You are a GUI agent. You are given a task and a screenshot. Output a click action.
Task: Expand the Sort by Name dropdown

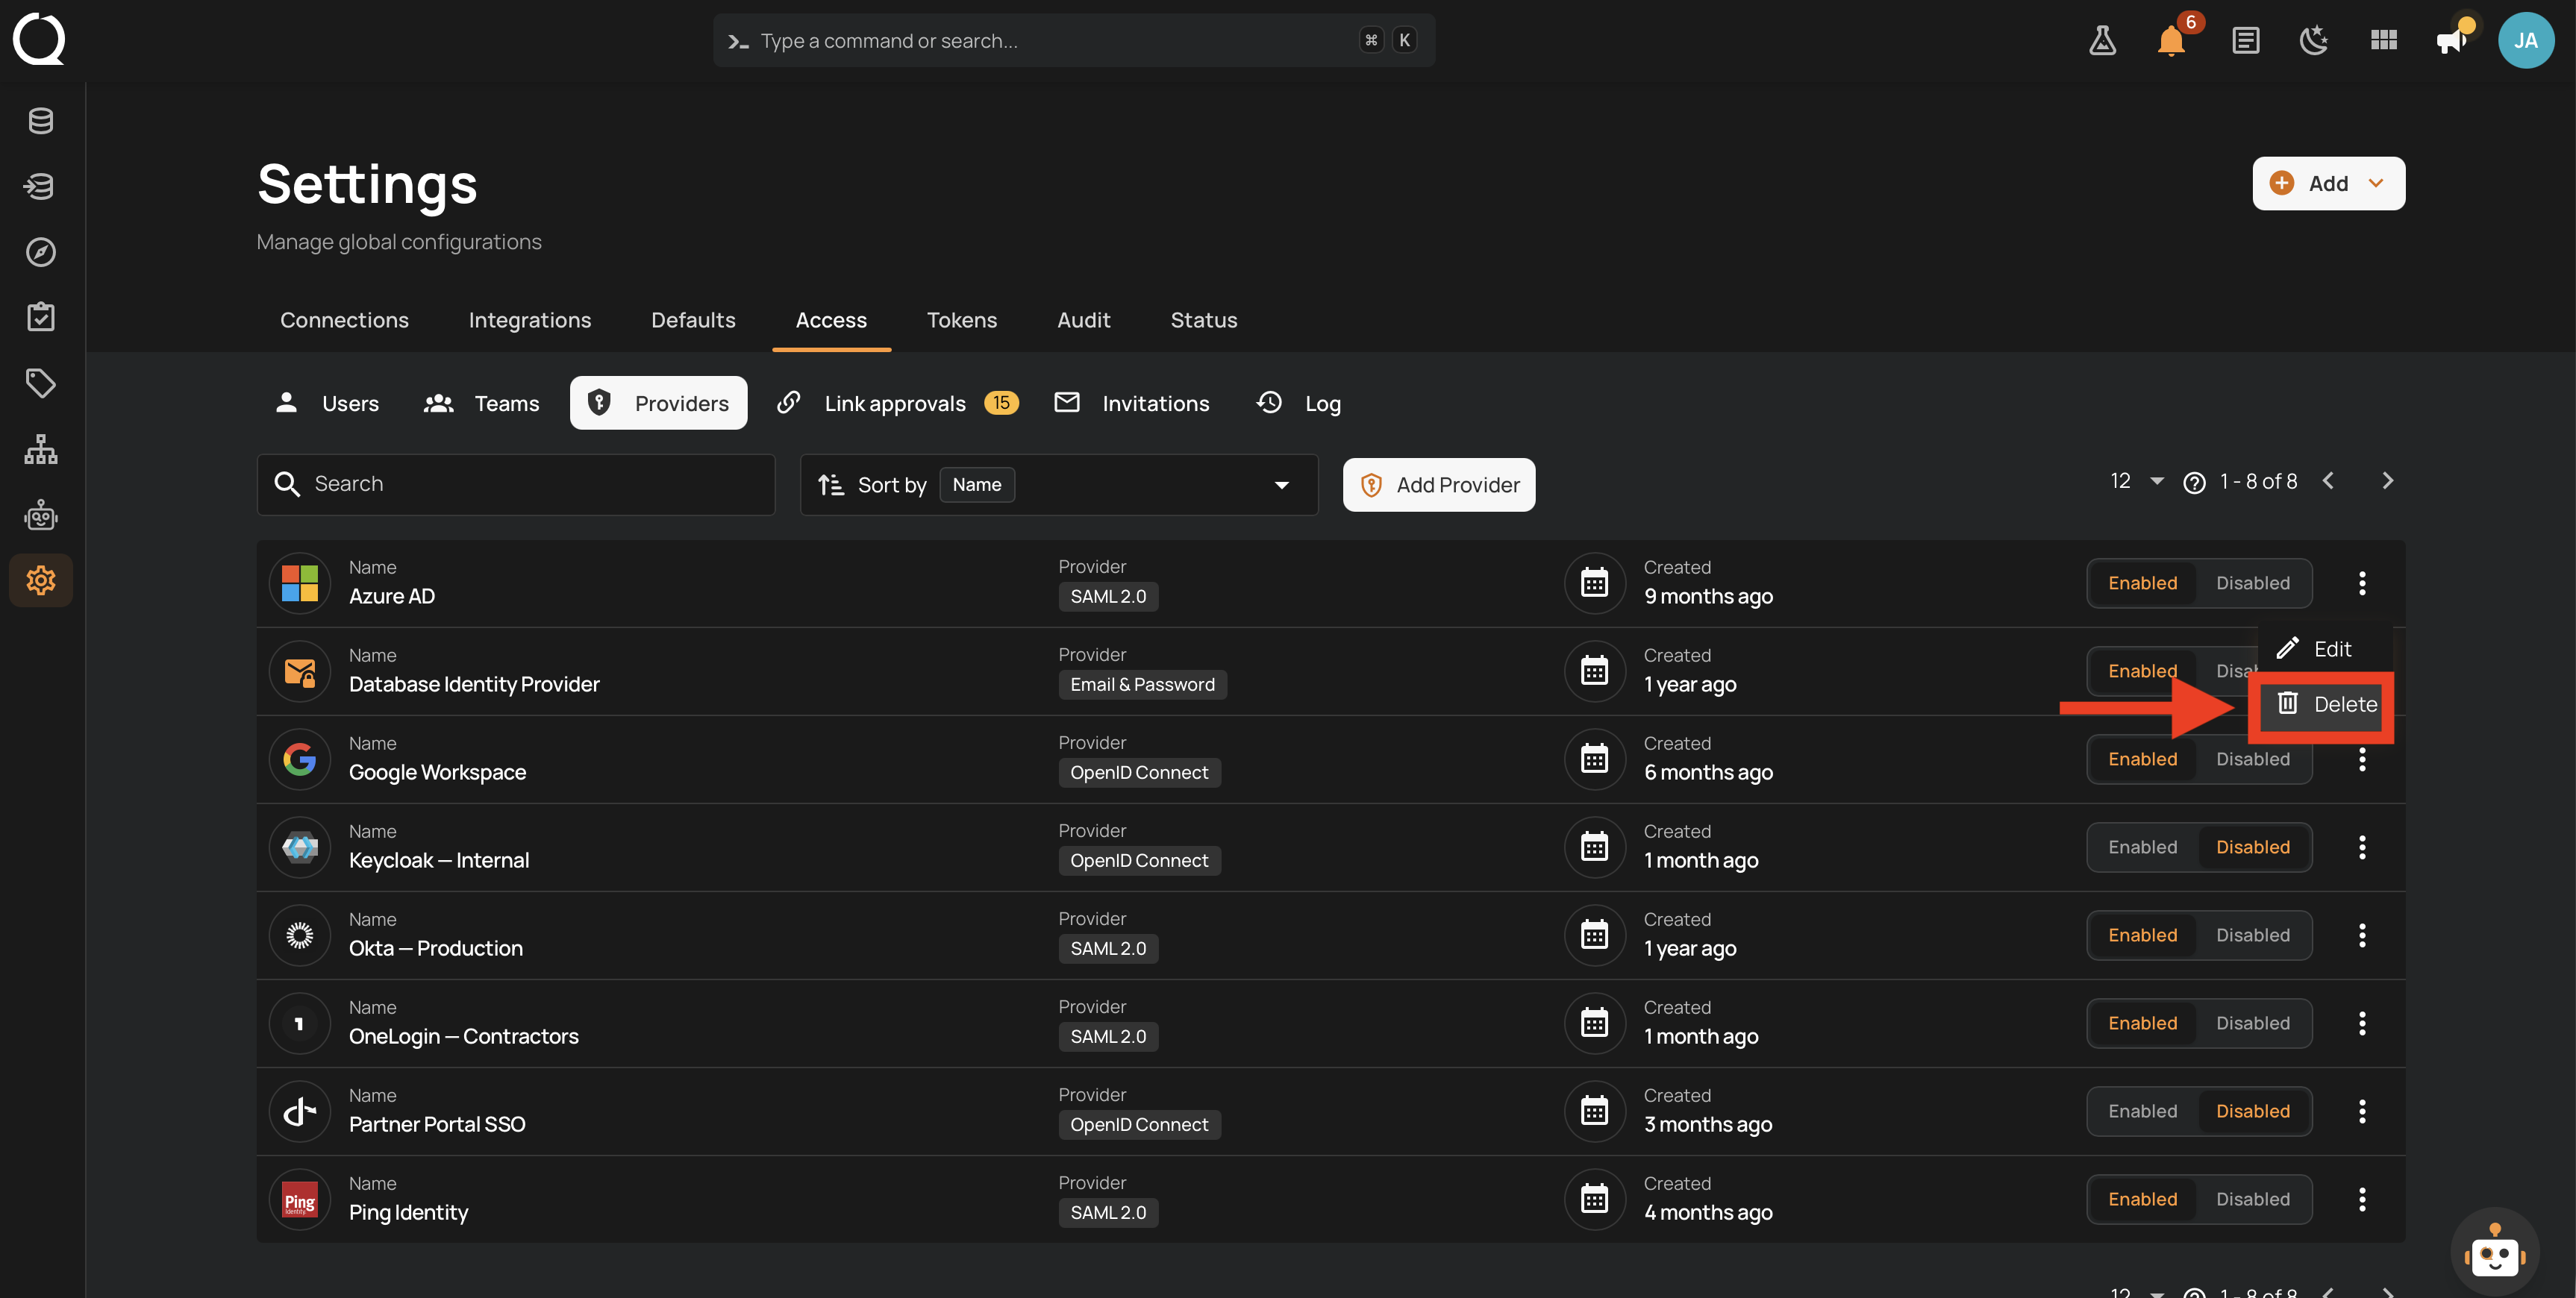1059,485
